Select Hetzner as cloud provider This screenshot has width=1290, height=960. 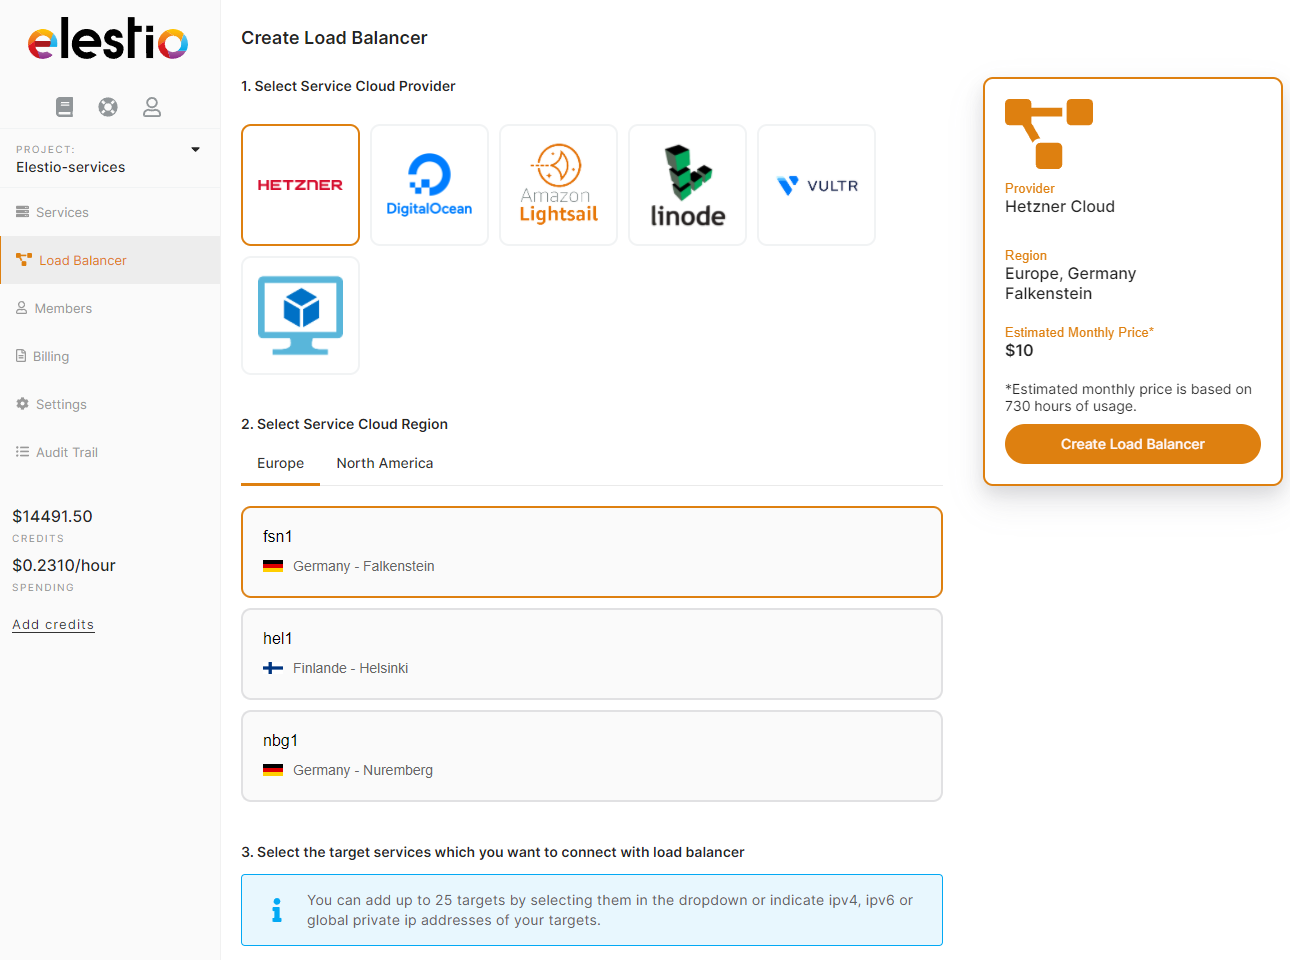click(300, 185)
